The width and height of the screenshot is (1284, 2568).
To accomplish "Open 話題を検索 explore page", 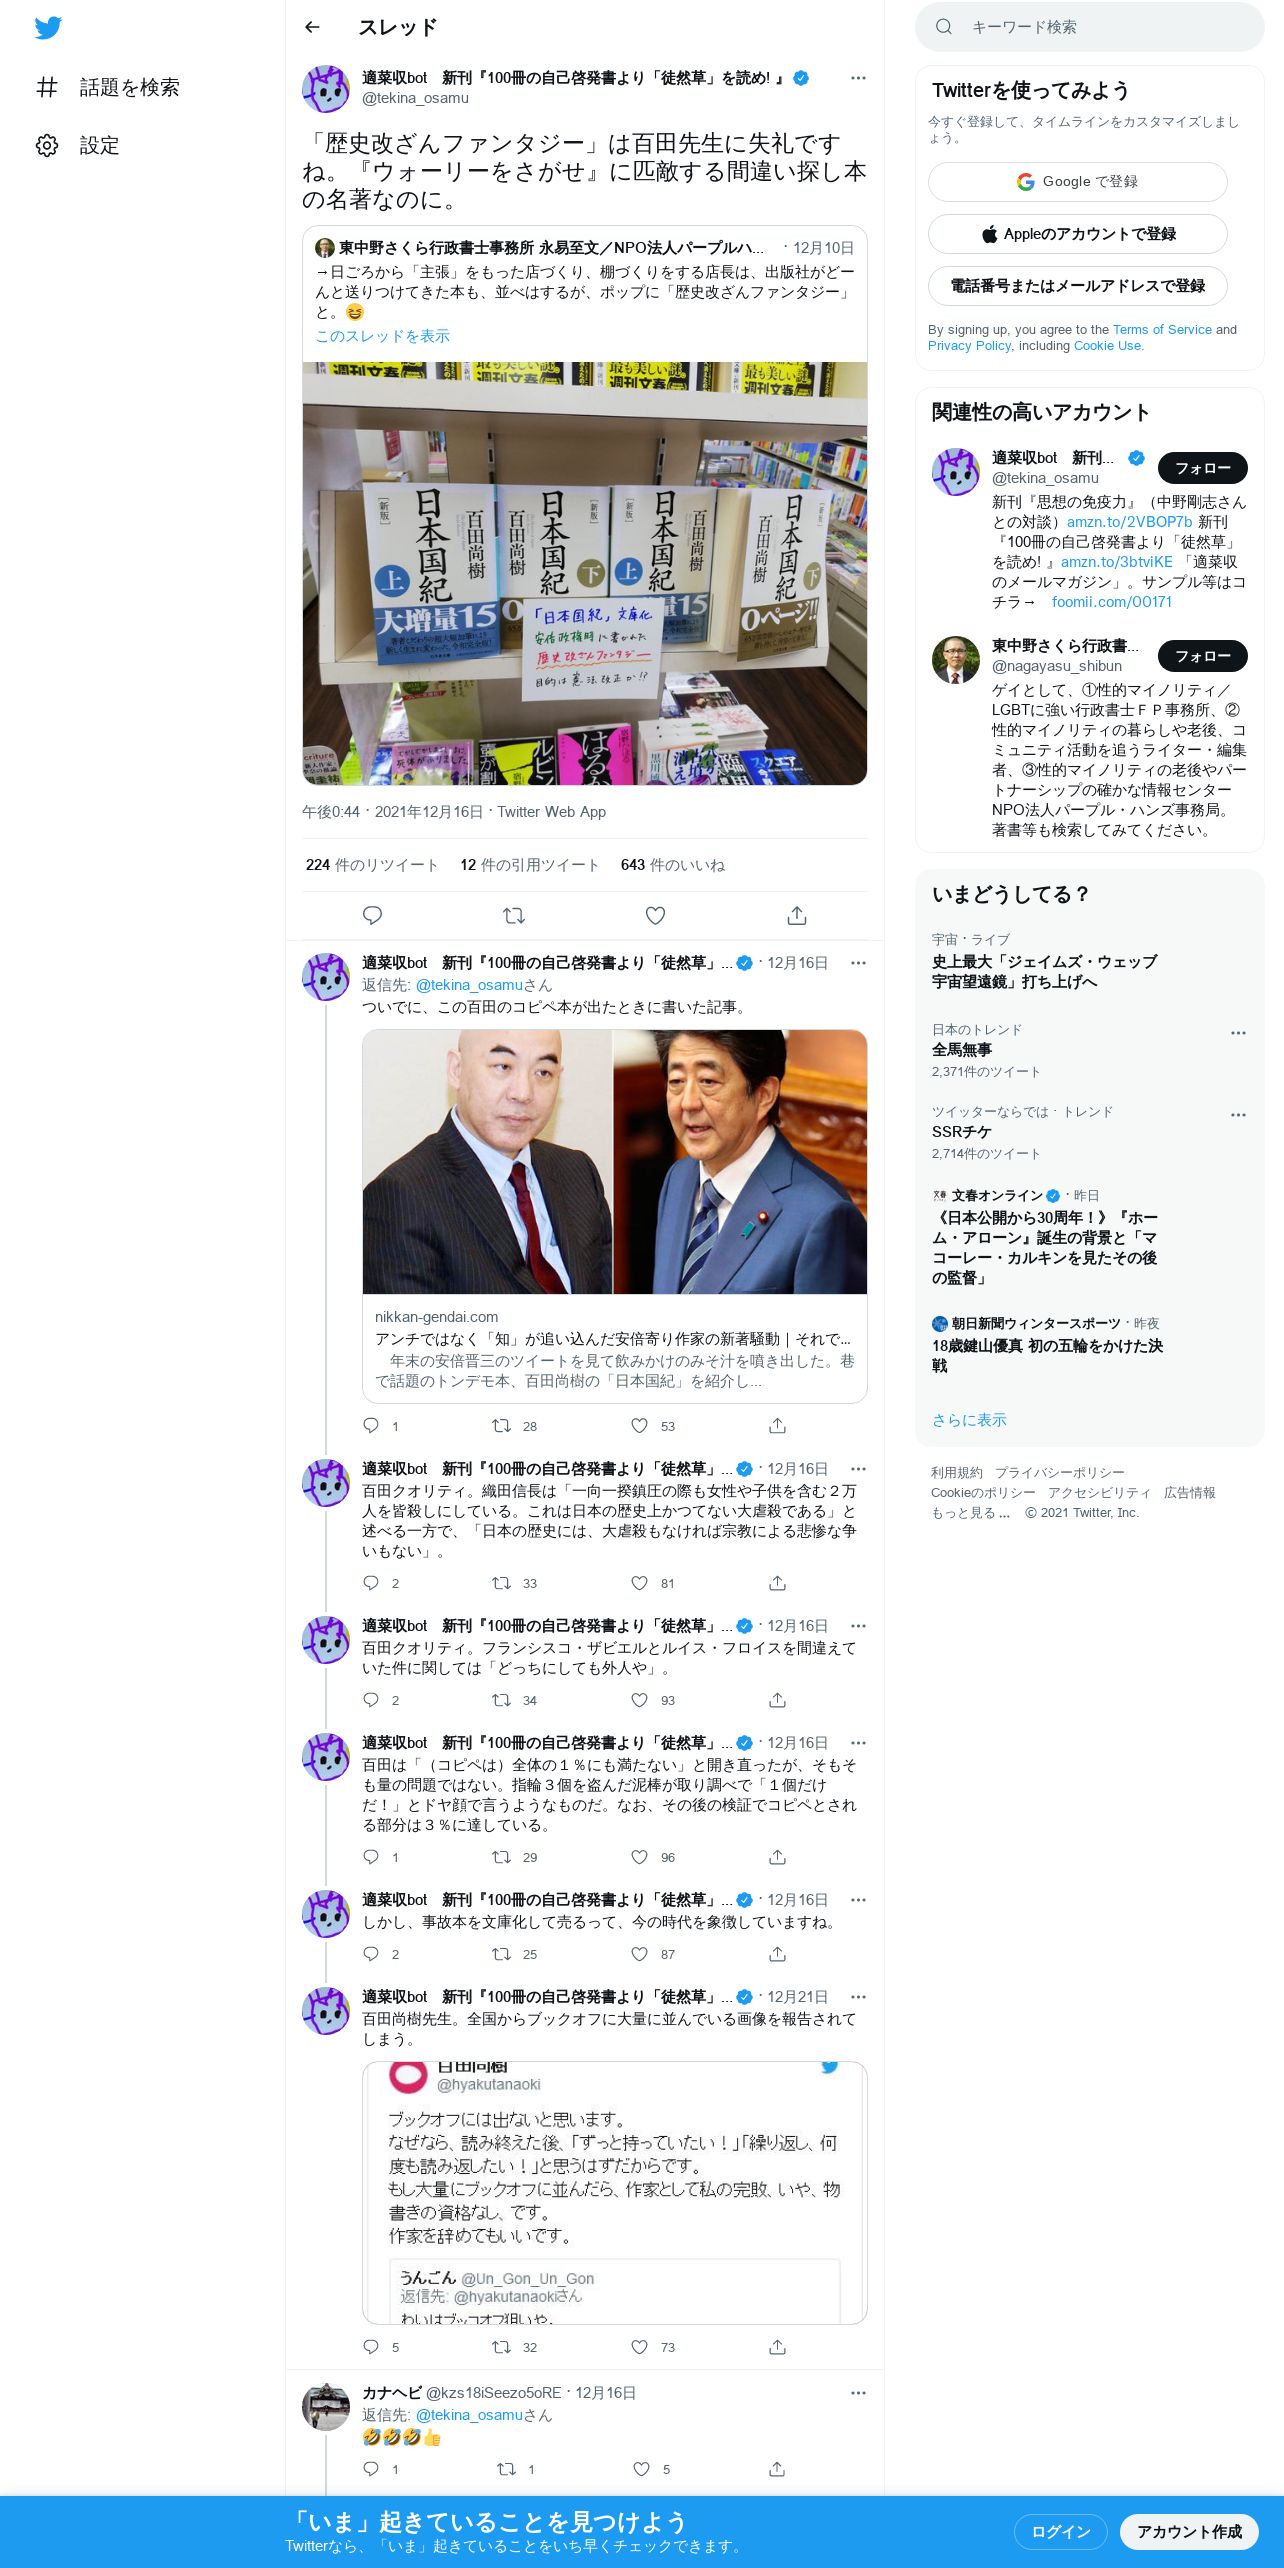I will (x=108, y=88).
